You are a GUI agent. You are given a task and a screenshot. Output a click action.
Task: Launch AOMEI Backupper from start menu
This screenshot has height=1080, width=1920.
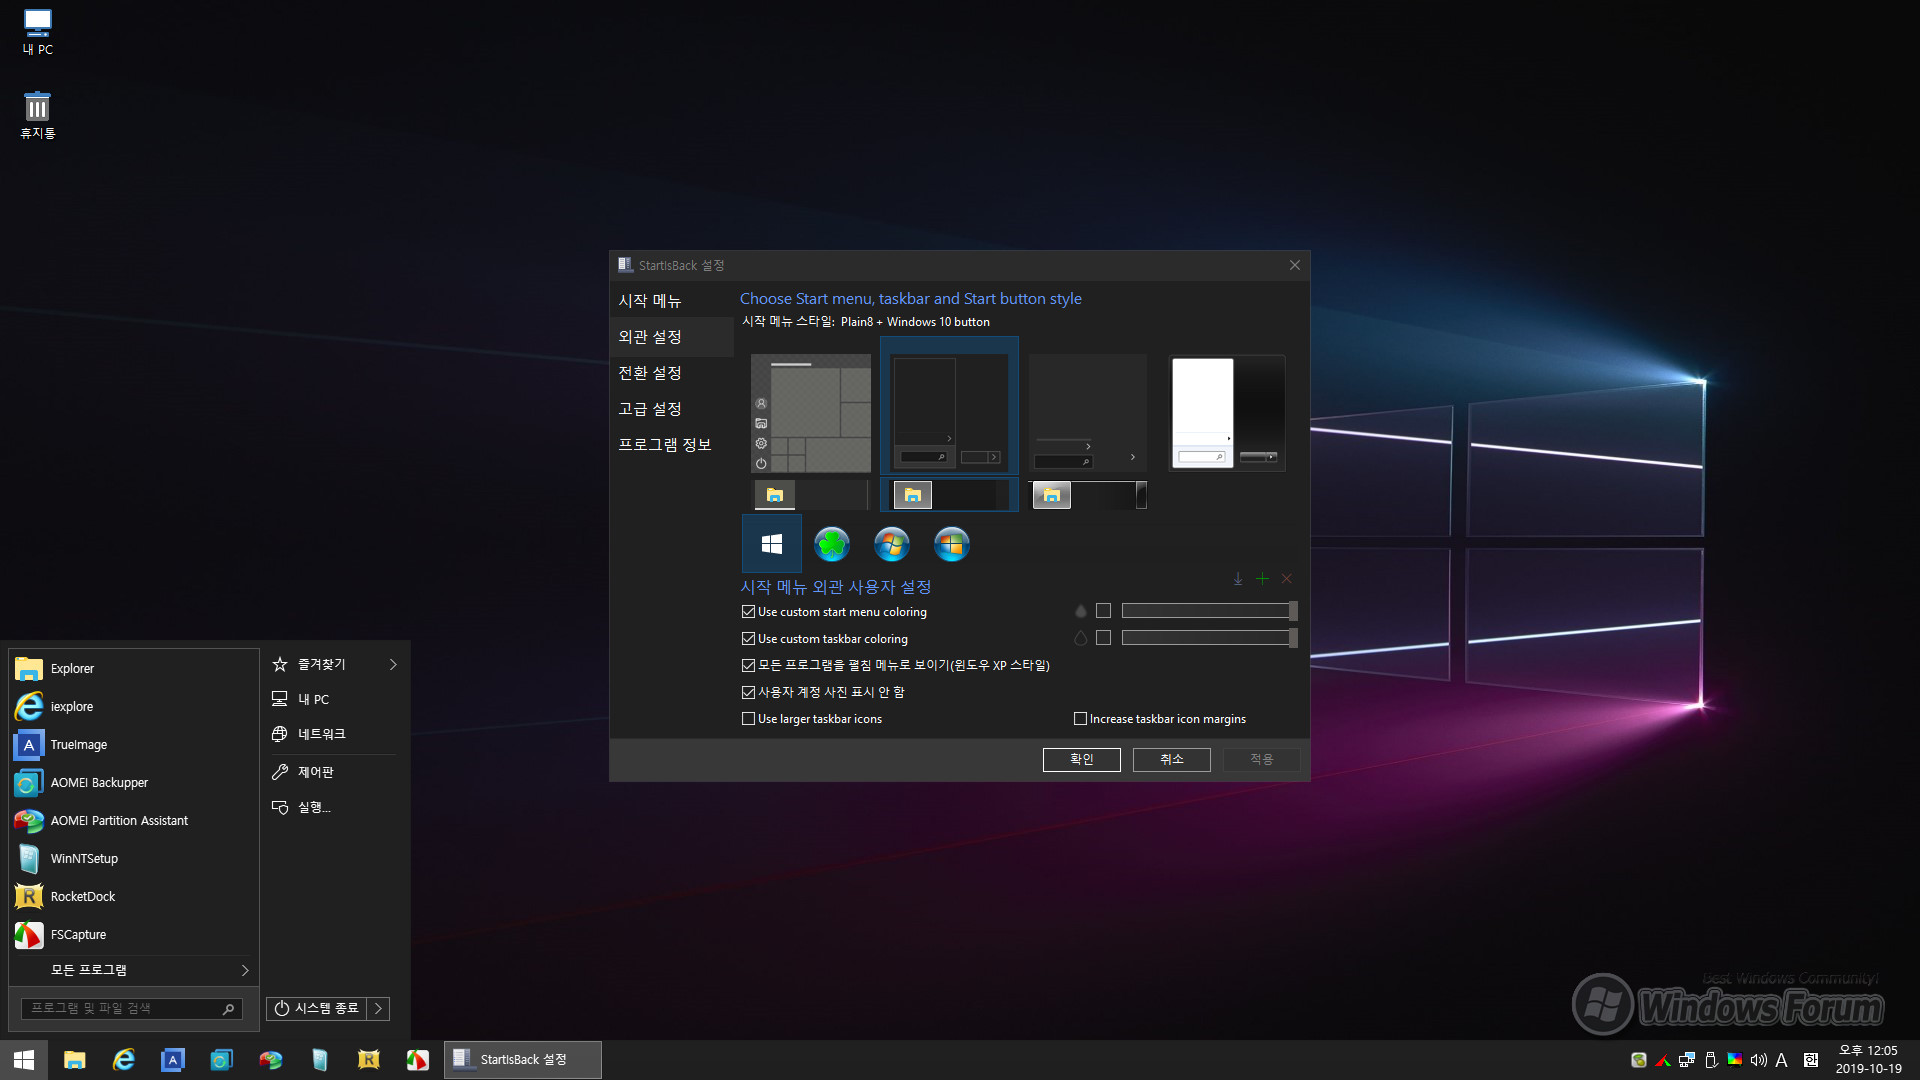134,782
